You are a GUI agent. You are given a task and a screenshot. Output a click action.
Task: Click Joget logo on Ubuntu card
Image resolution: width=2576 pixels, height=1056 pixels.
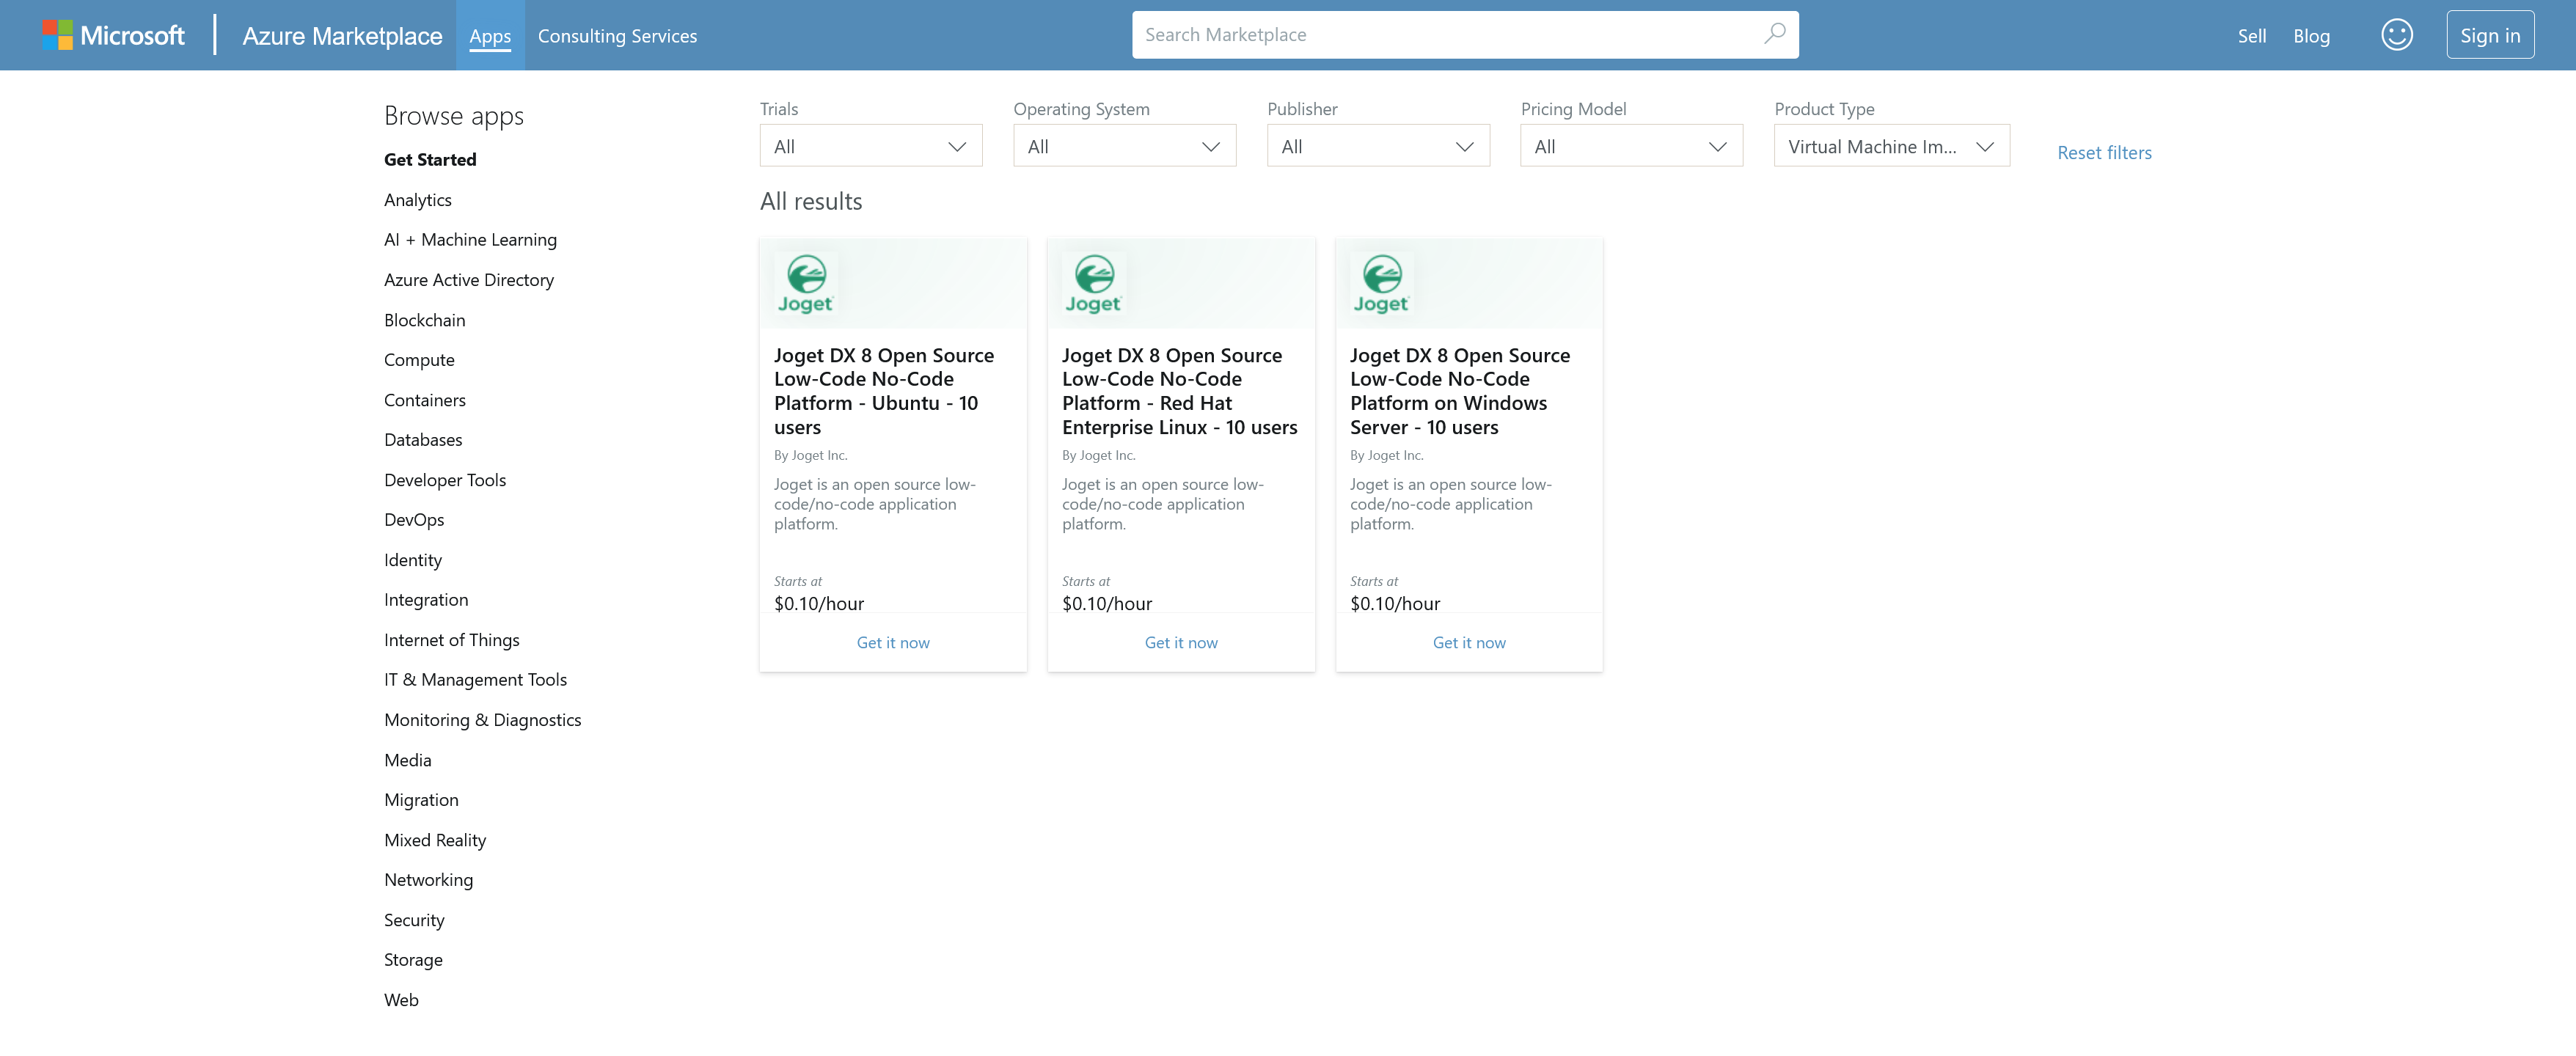(806, 284)
